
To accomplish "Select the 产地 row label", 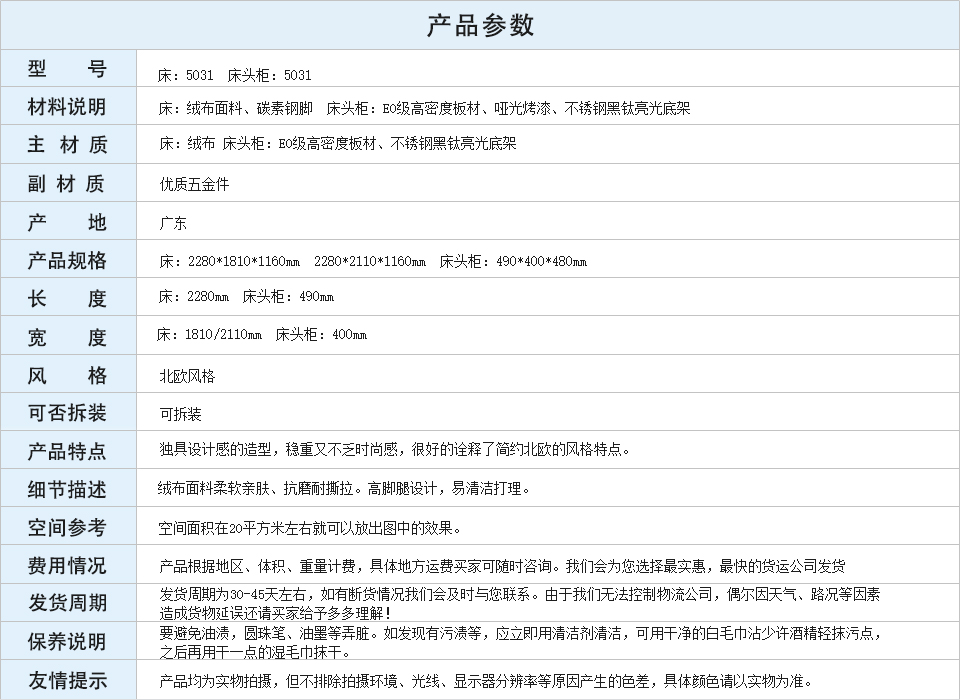I will tap(67, 222).
